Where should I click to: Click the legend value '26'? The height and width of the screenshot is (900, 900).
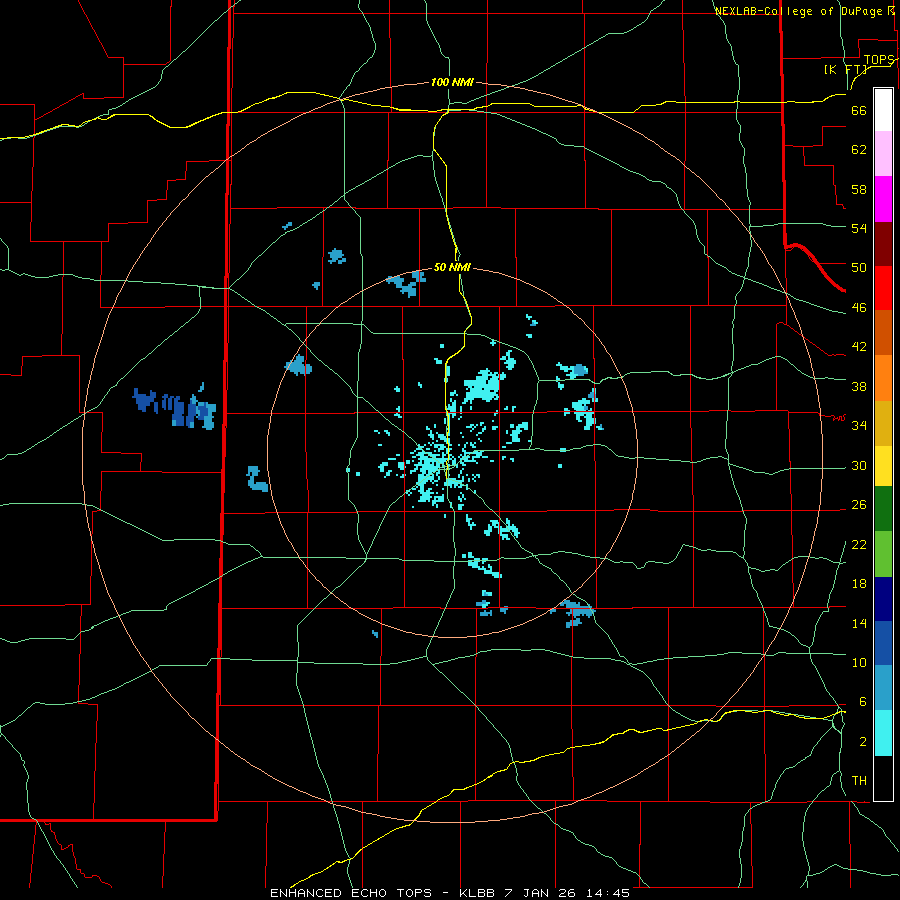(x=859, y=505)
